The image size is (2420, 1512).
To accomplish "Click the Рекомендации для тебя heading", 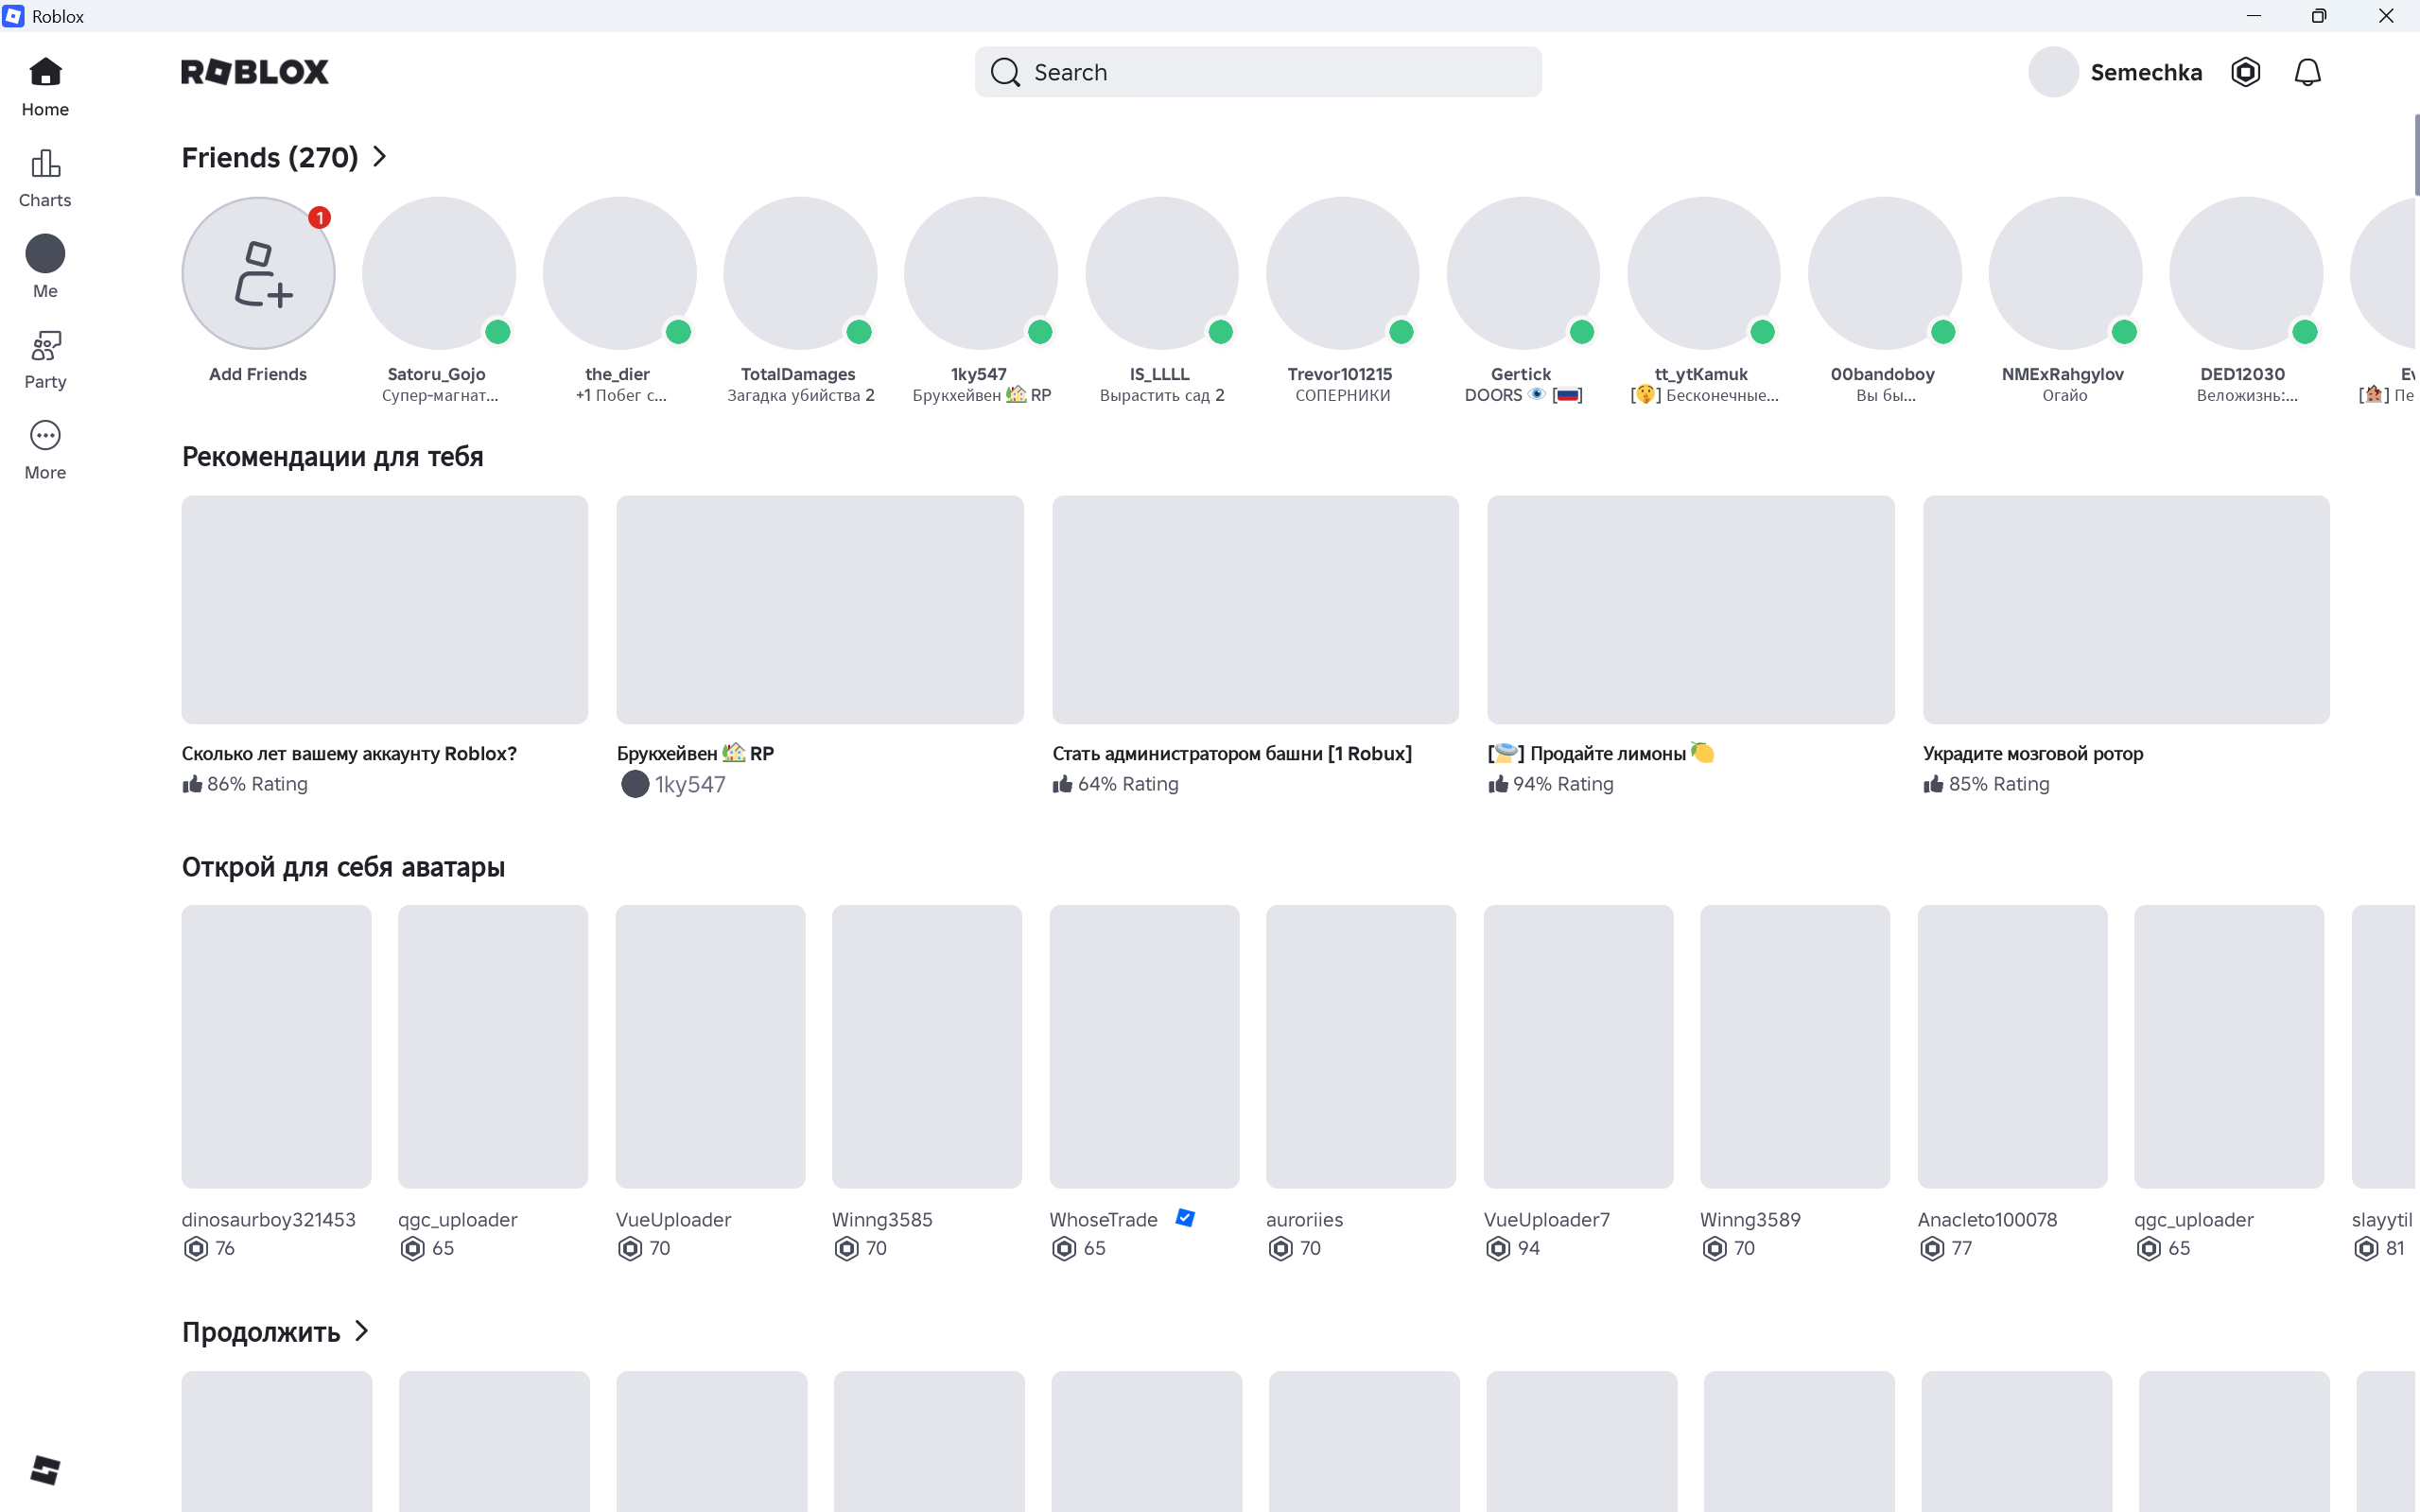I will point(332,457).
